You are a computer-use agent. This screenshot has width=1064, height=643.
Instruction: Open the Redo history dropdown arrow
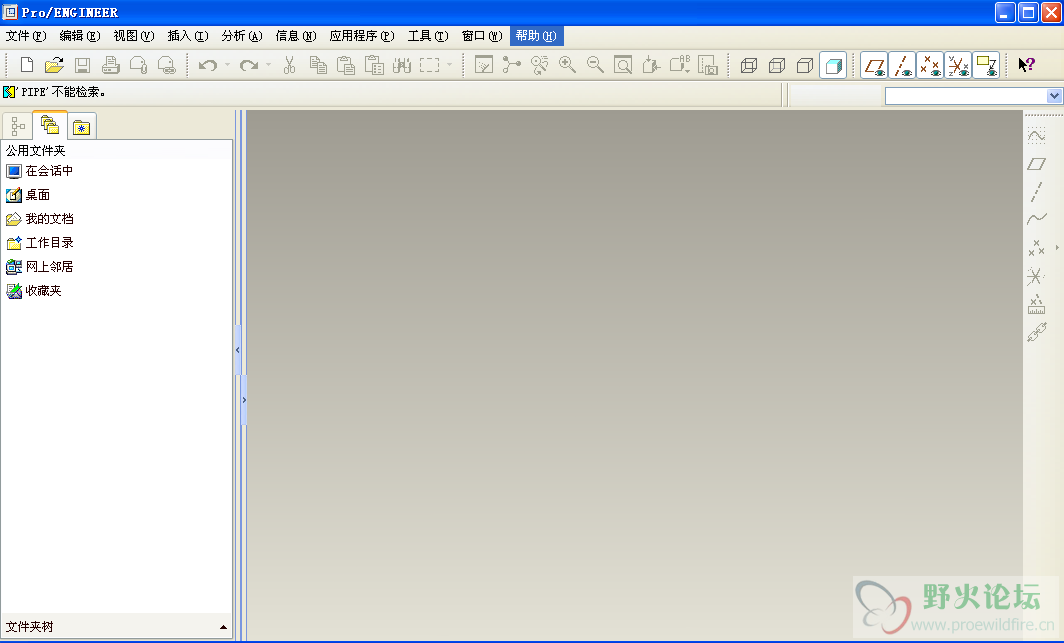point(269,65)
